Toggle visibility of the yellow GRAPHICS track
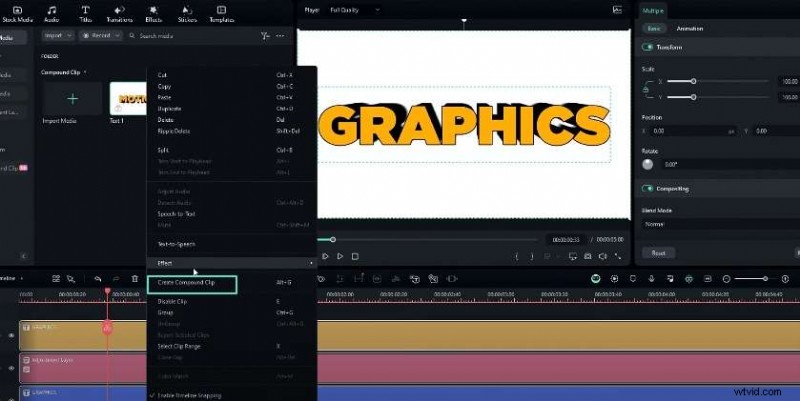Image resolution: width=800 pixels, height=401 pixels. 11,335
